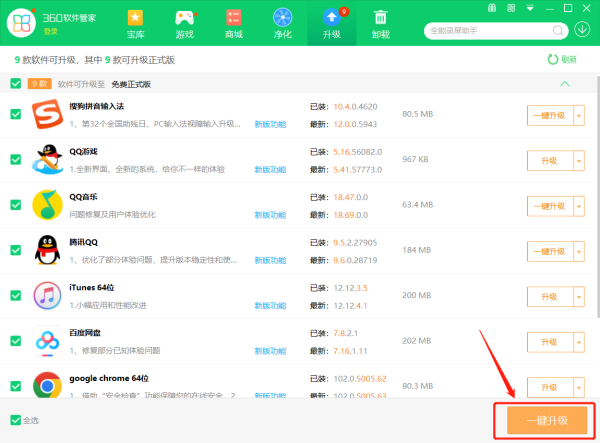Open upgrade dropdown arrow for 搜狗拼音输入法
This screenshot has height=443, width=600.
579,116
